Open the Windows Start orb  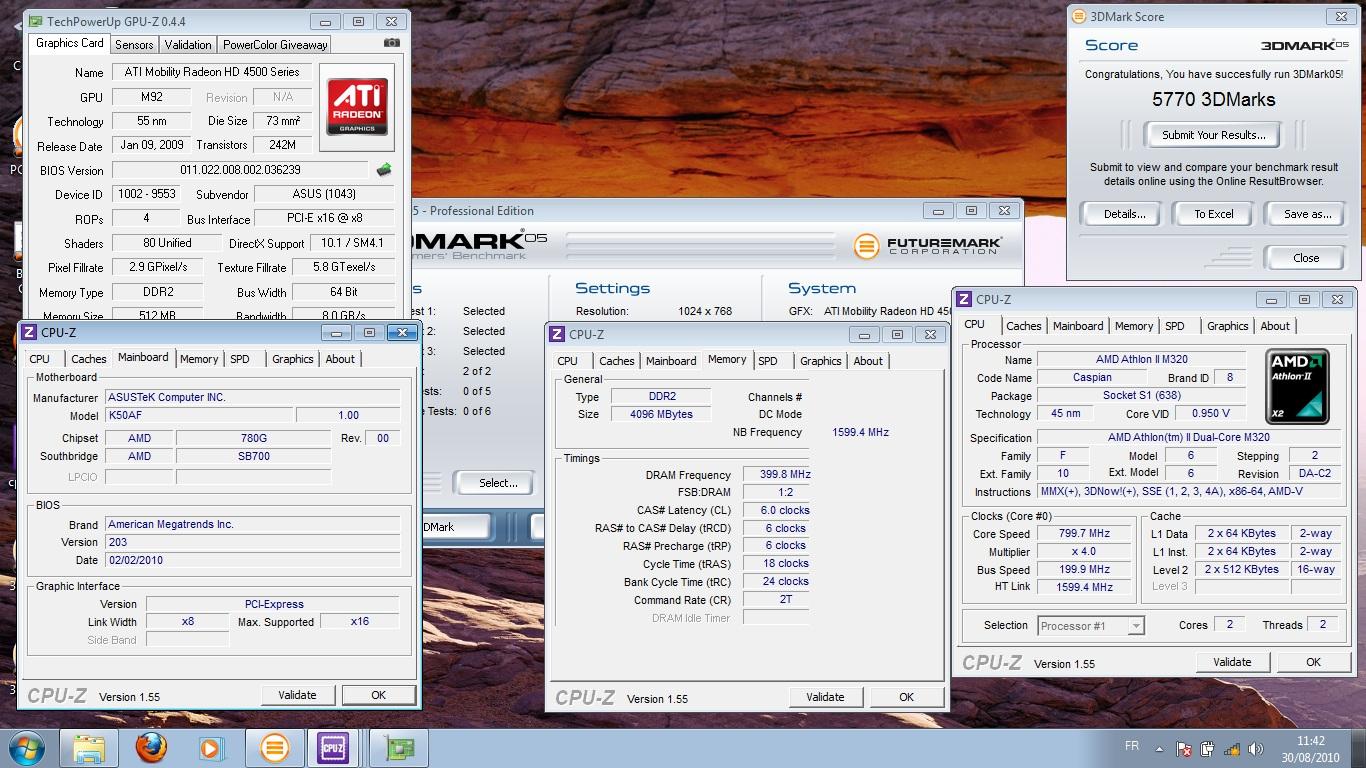(x=26, y=748)
